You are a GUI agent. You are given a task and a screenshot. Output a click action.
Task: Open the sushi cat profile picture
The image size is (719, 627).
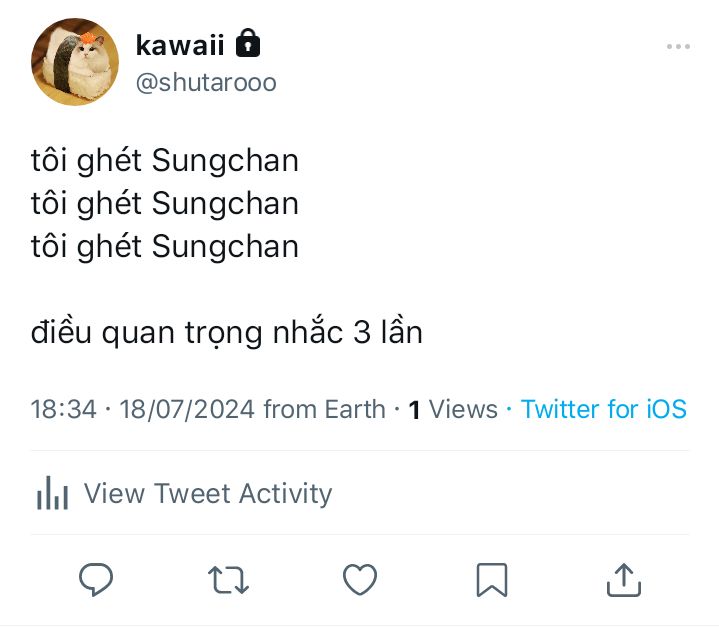tap(75, 62)
